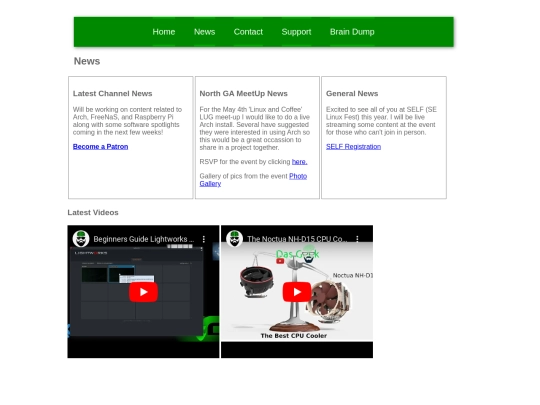Open the Beginners Guide Lightworks video title

144,239
